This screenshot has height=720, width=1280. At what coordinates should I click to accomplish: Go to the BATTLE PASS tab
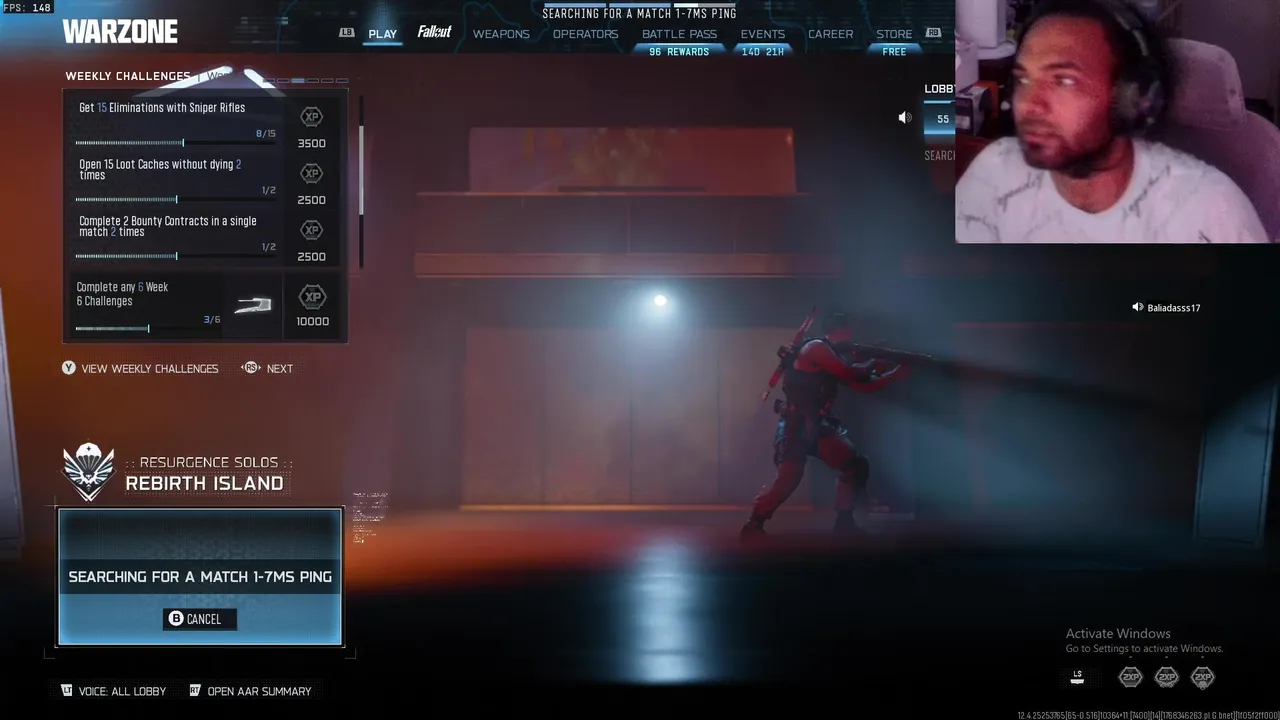[679, 34]
